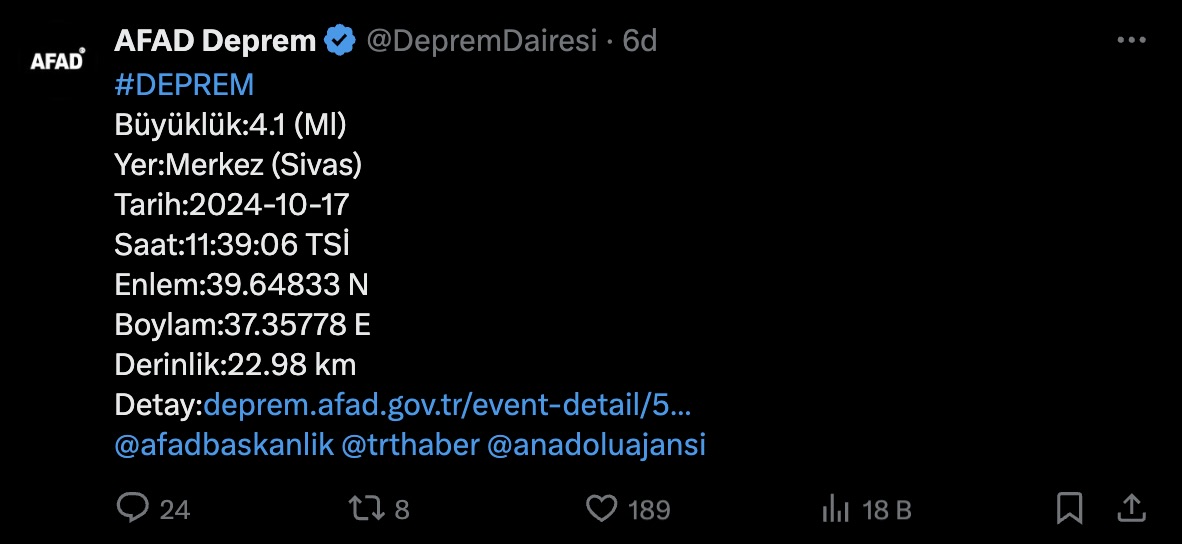
Task: Click the reply comment icon
Action: [x=132, y=508]
